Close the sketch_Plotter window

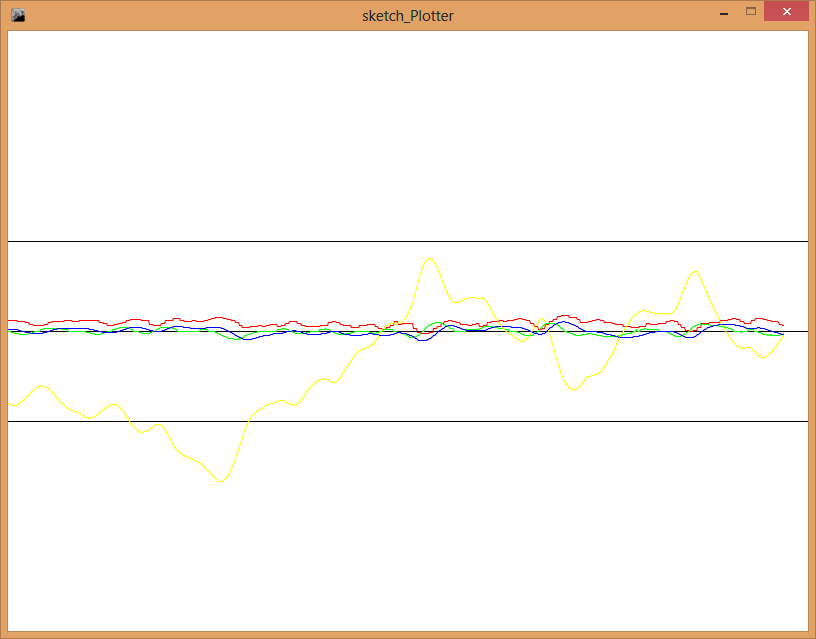point(787,12)
